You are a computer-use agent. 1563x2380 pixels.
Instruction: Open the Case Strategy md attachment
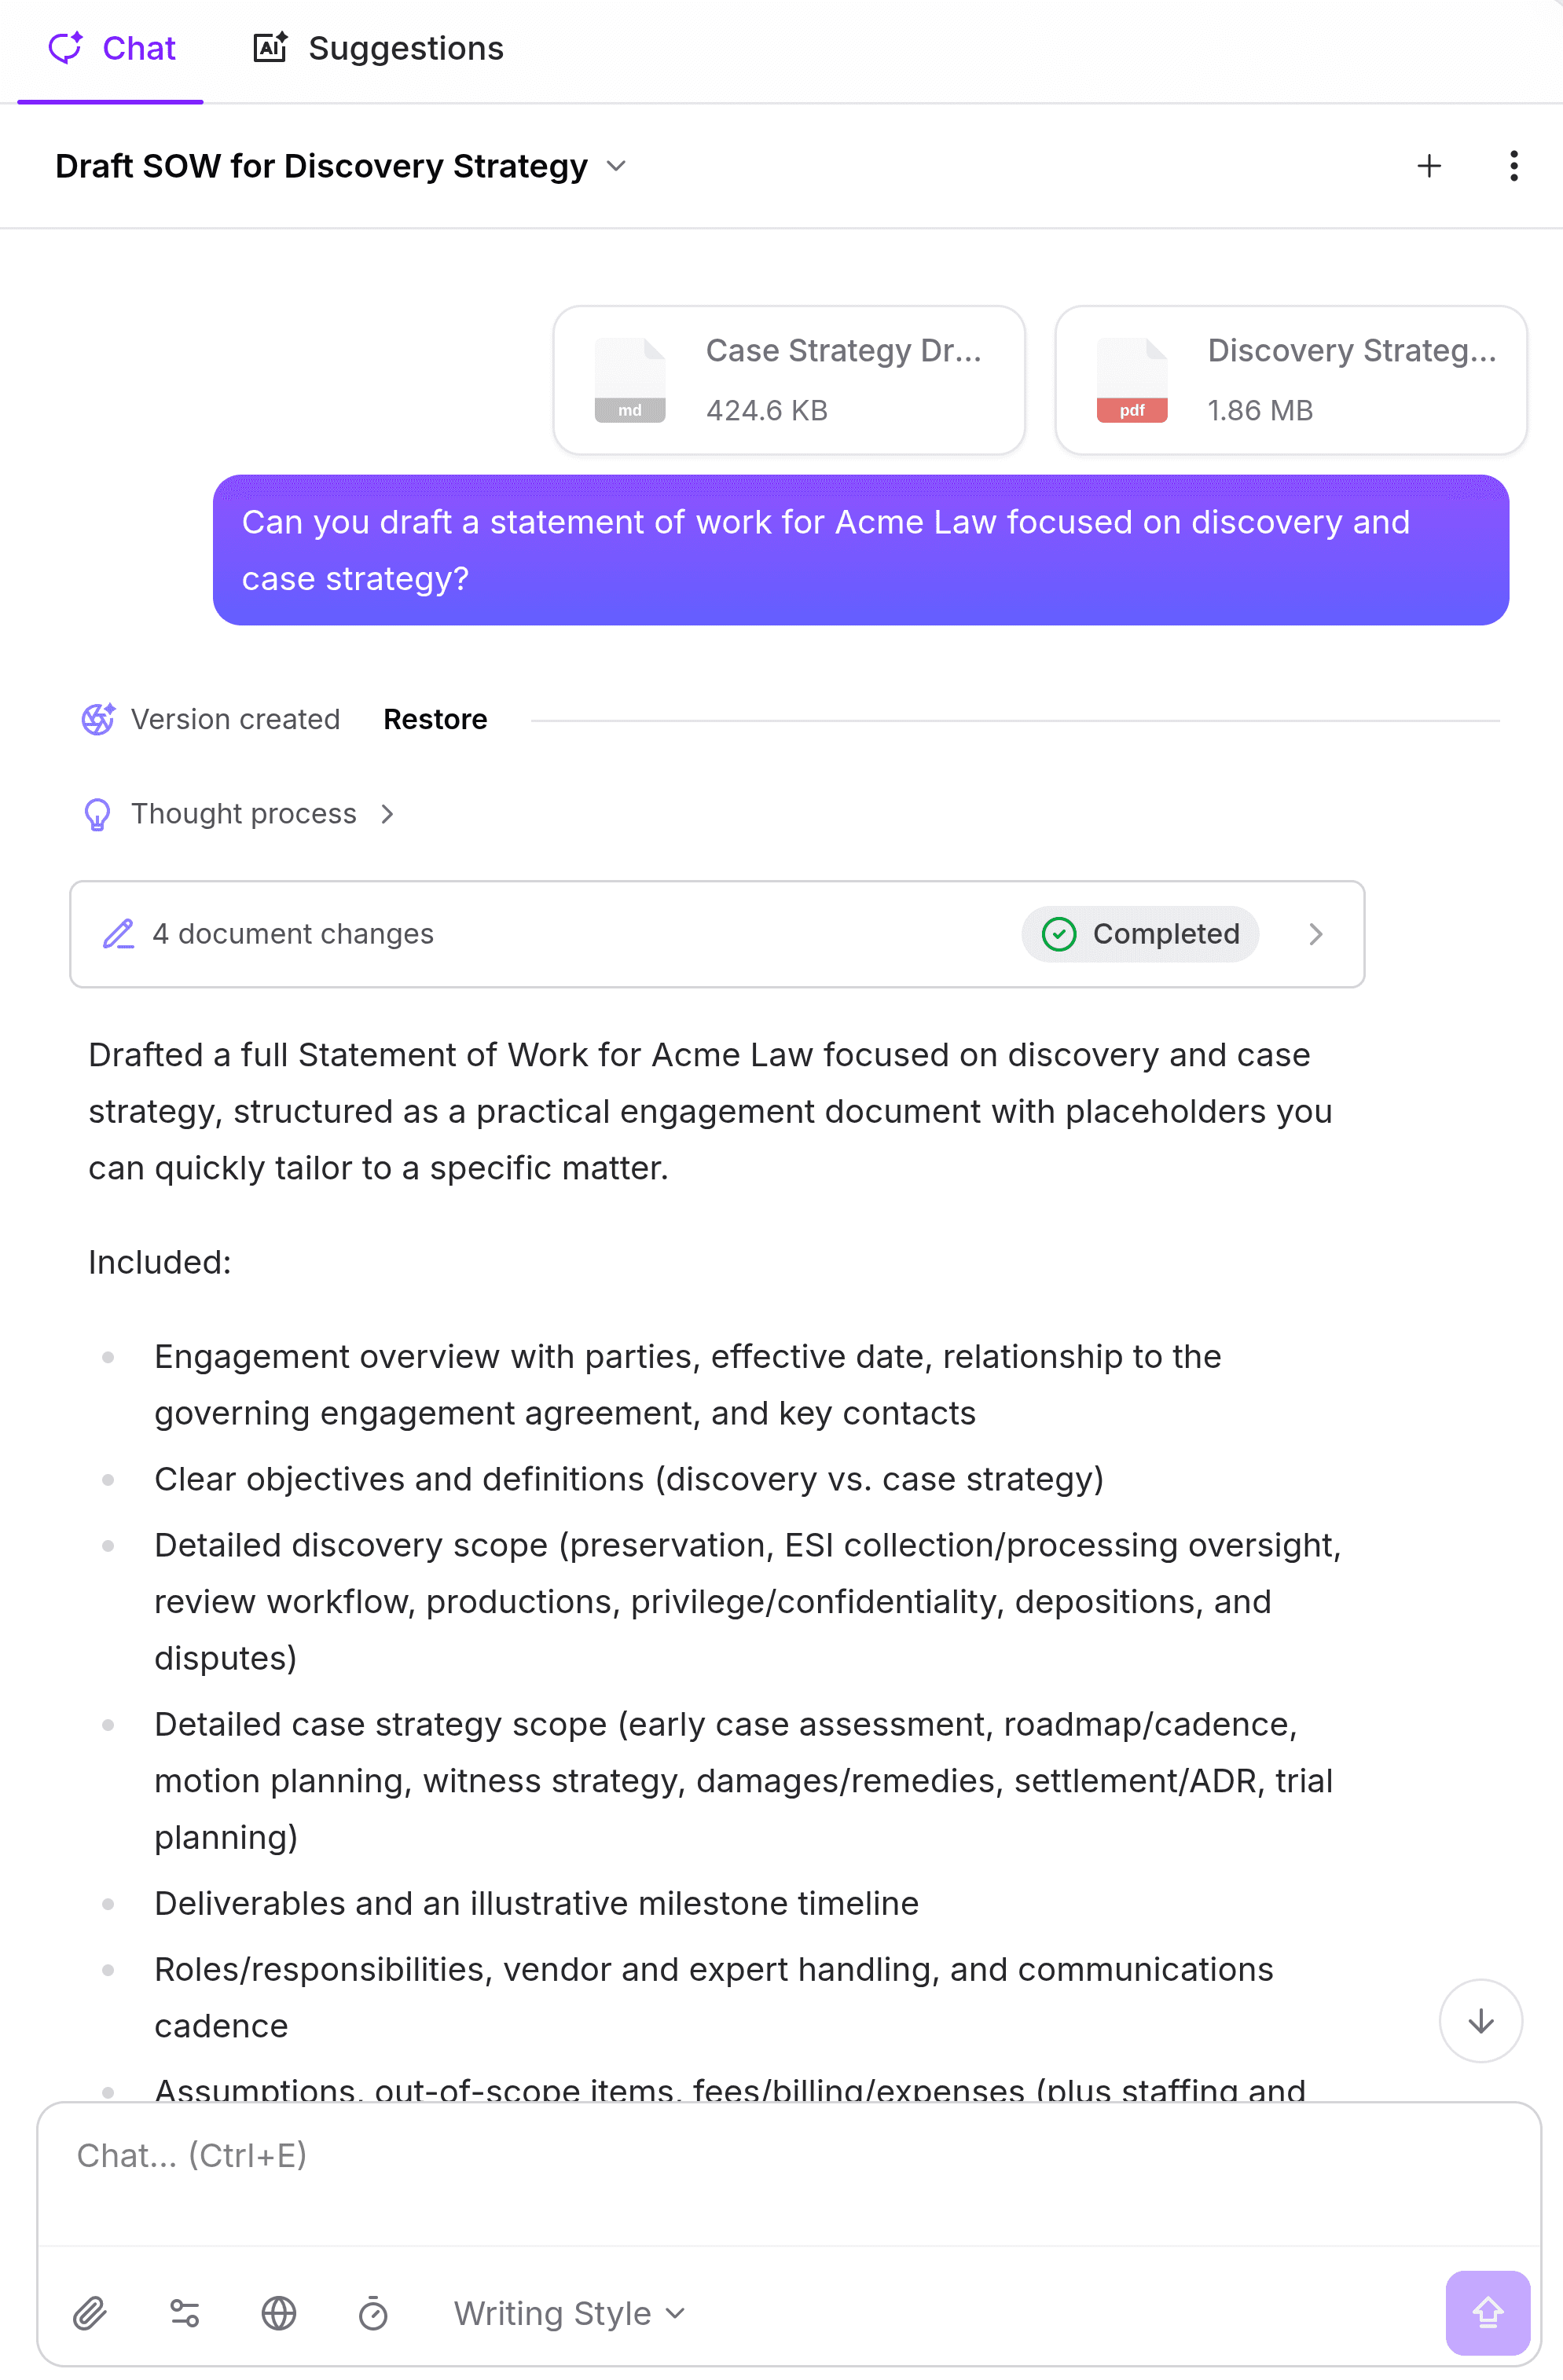789,380
